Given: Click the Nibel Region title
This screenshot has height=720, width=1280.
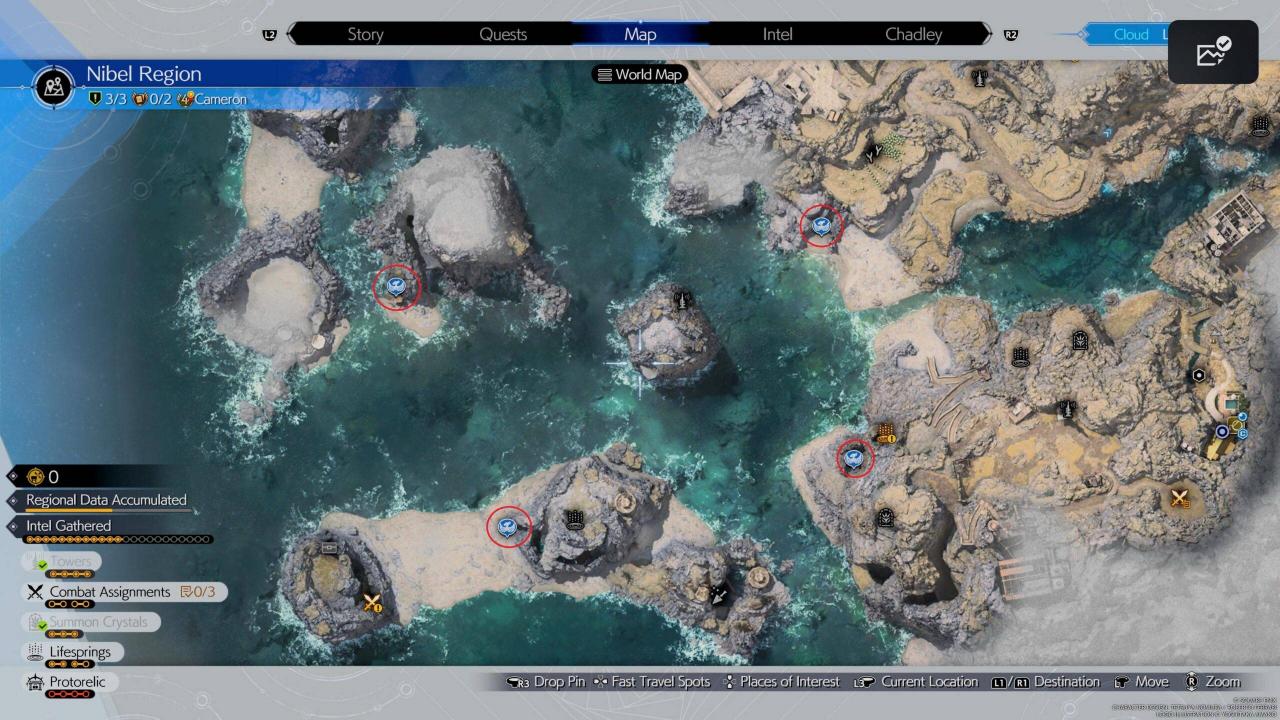Looking at the screenshot, I should coord(143,74).
